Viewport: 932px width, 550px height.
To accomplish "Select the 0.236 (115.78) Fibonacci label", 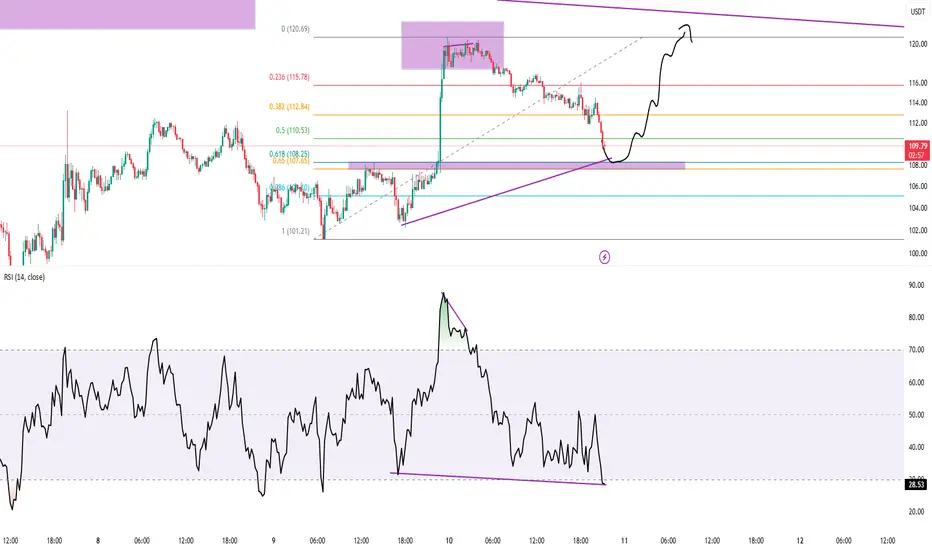I will 289,77.
